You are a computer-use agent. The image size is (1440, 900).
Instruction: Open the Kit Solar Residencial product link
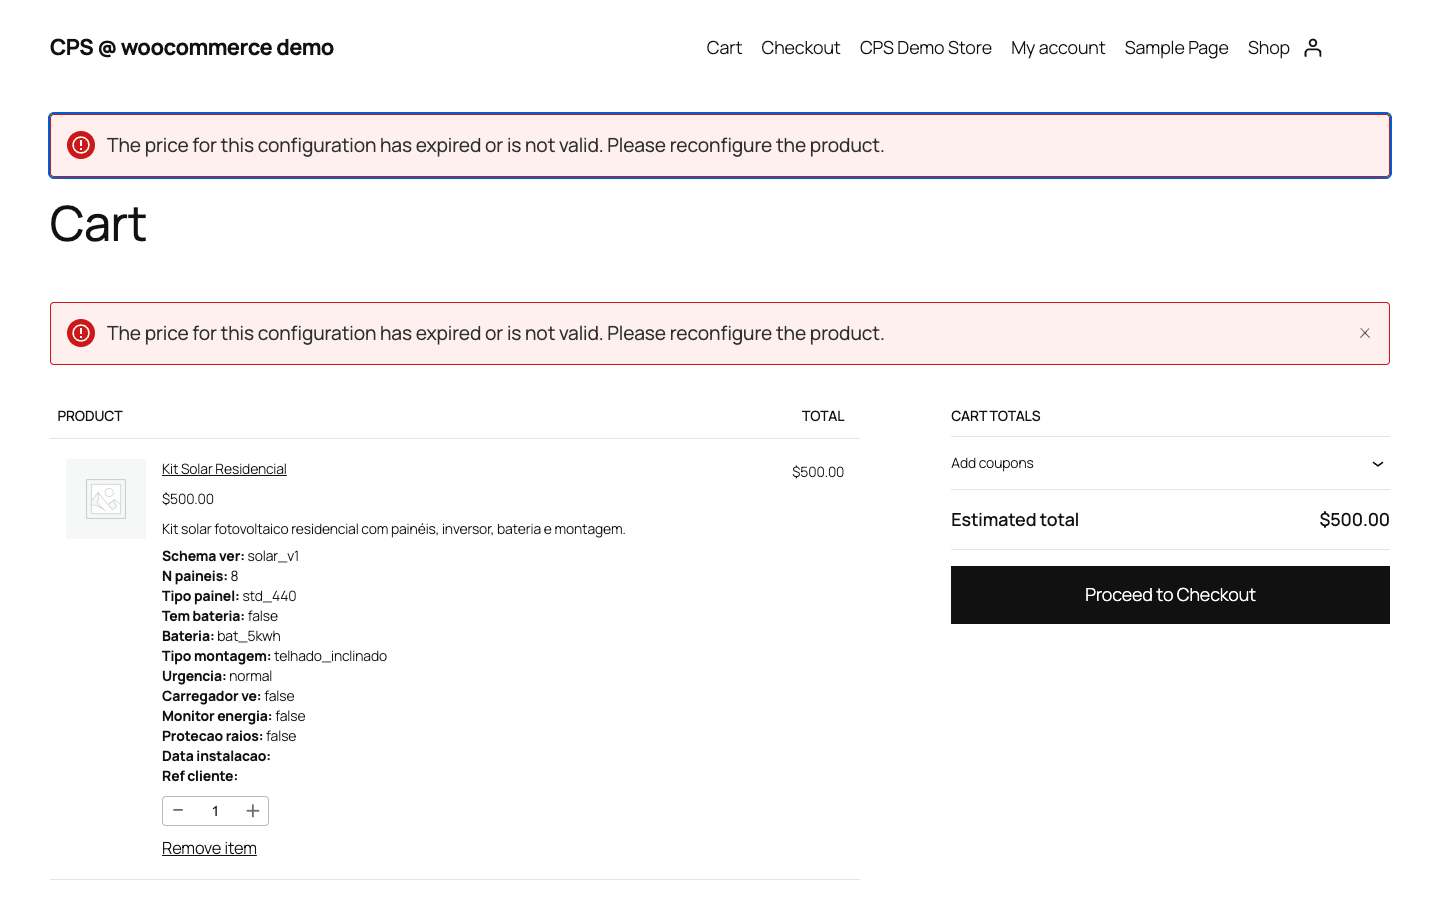click(224, 468)
